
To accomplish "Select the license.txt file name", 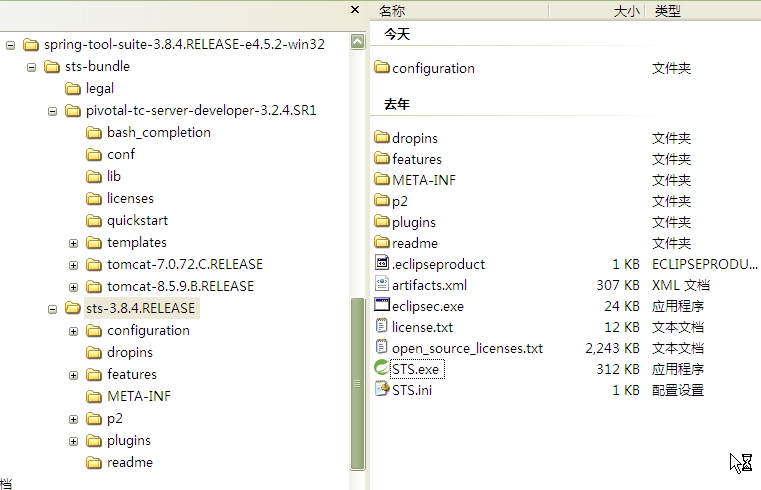I will point(422,327).
